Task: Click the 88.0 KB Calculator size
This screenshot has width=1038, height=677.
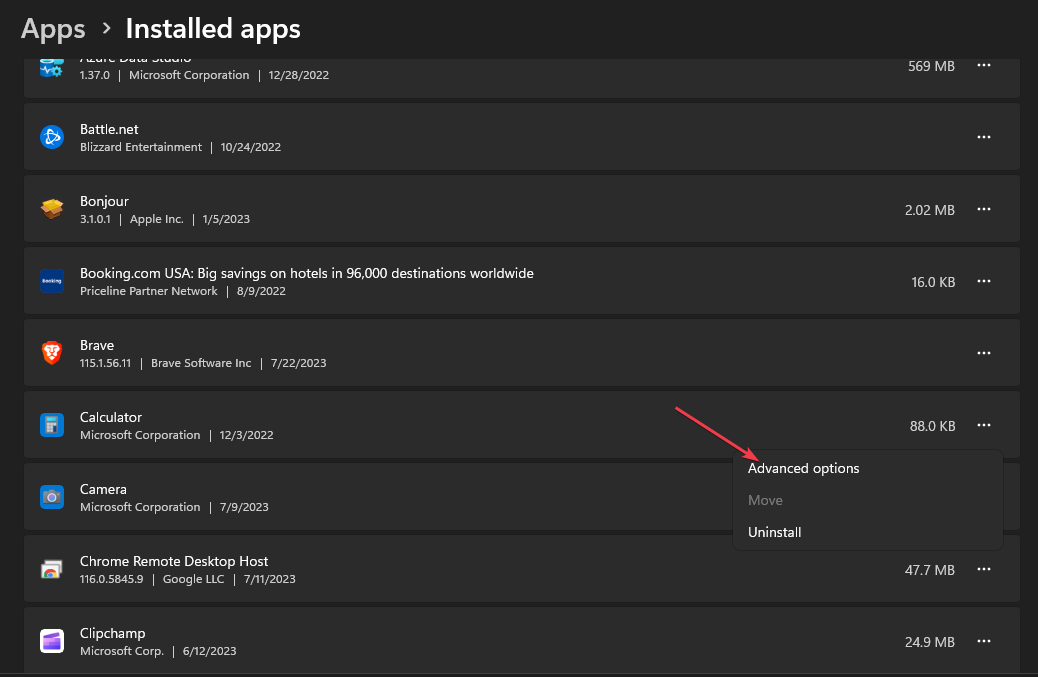Action: (x=932, y=426)
